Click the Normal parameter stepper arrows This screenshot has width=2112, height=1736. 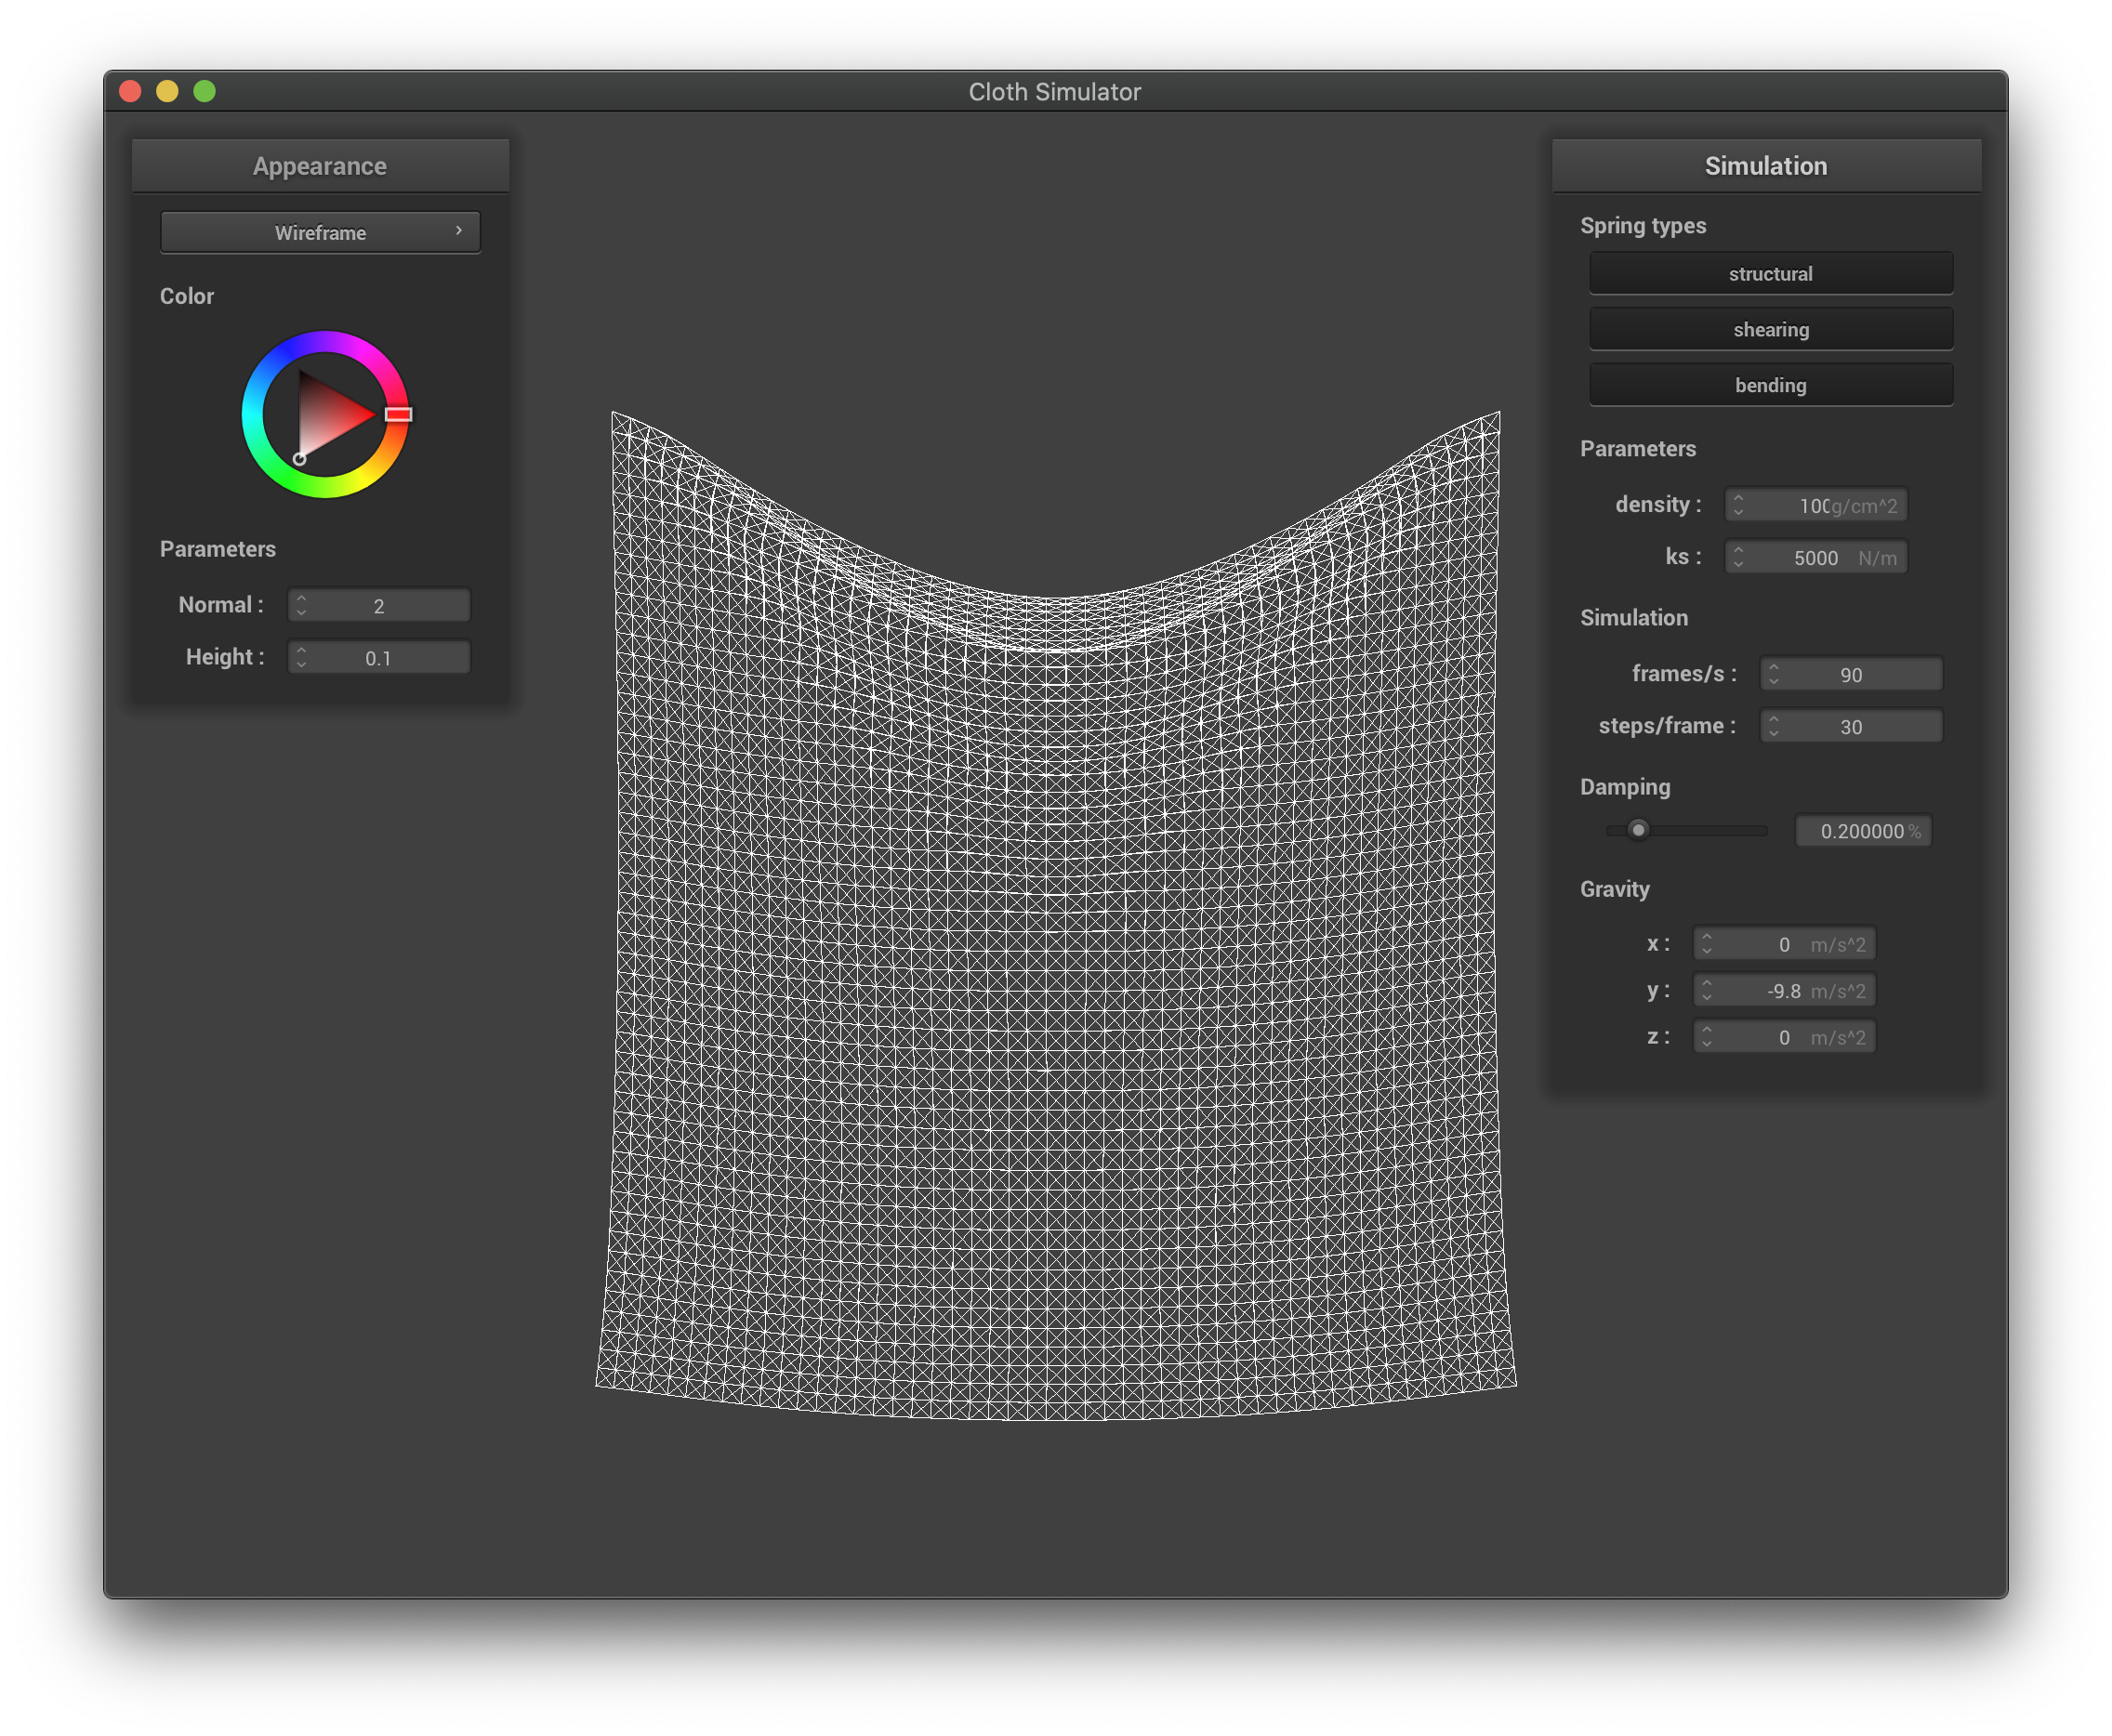coord(301,605)
